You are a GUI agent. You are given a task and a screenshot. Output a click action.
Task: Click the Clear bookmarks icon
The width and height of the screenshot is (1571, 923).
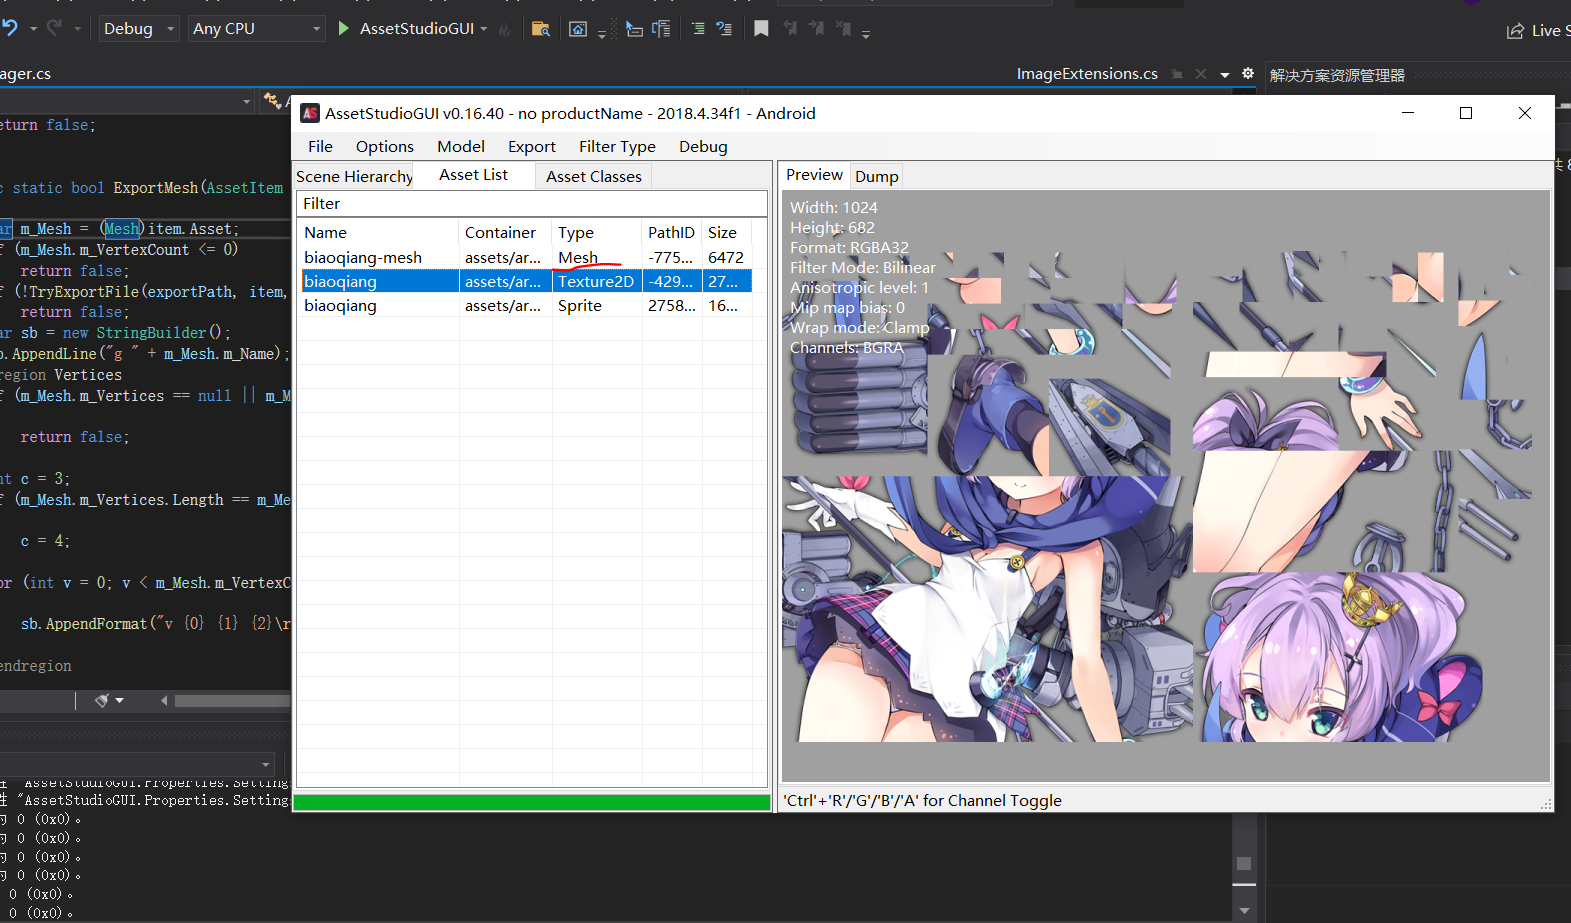tap(843, 29)
